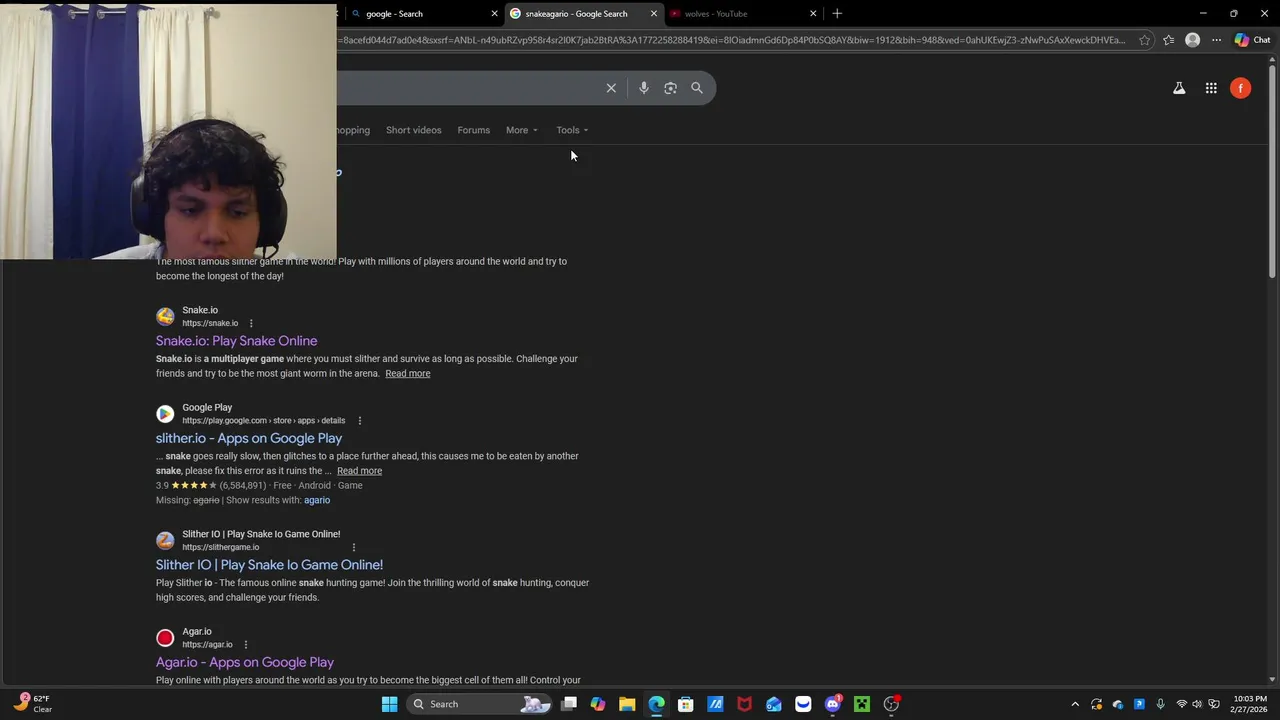Click the Google Play site favicon
The width and height of the screenshot is (1280, 720).
(165, 414)
